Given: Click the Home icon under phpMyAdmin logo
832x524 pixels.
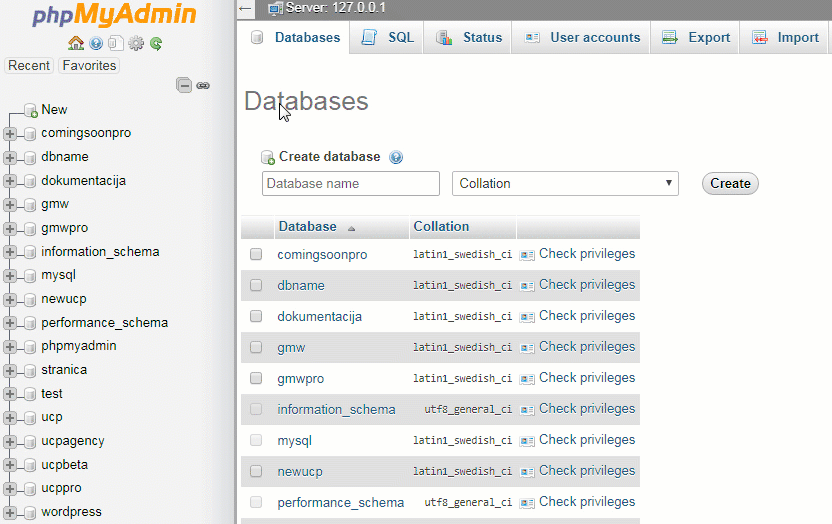Looking at the screenshot, I should [76, 43].
